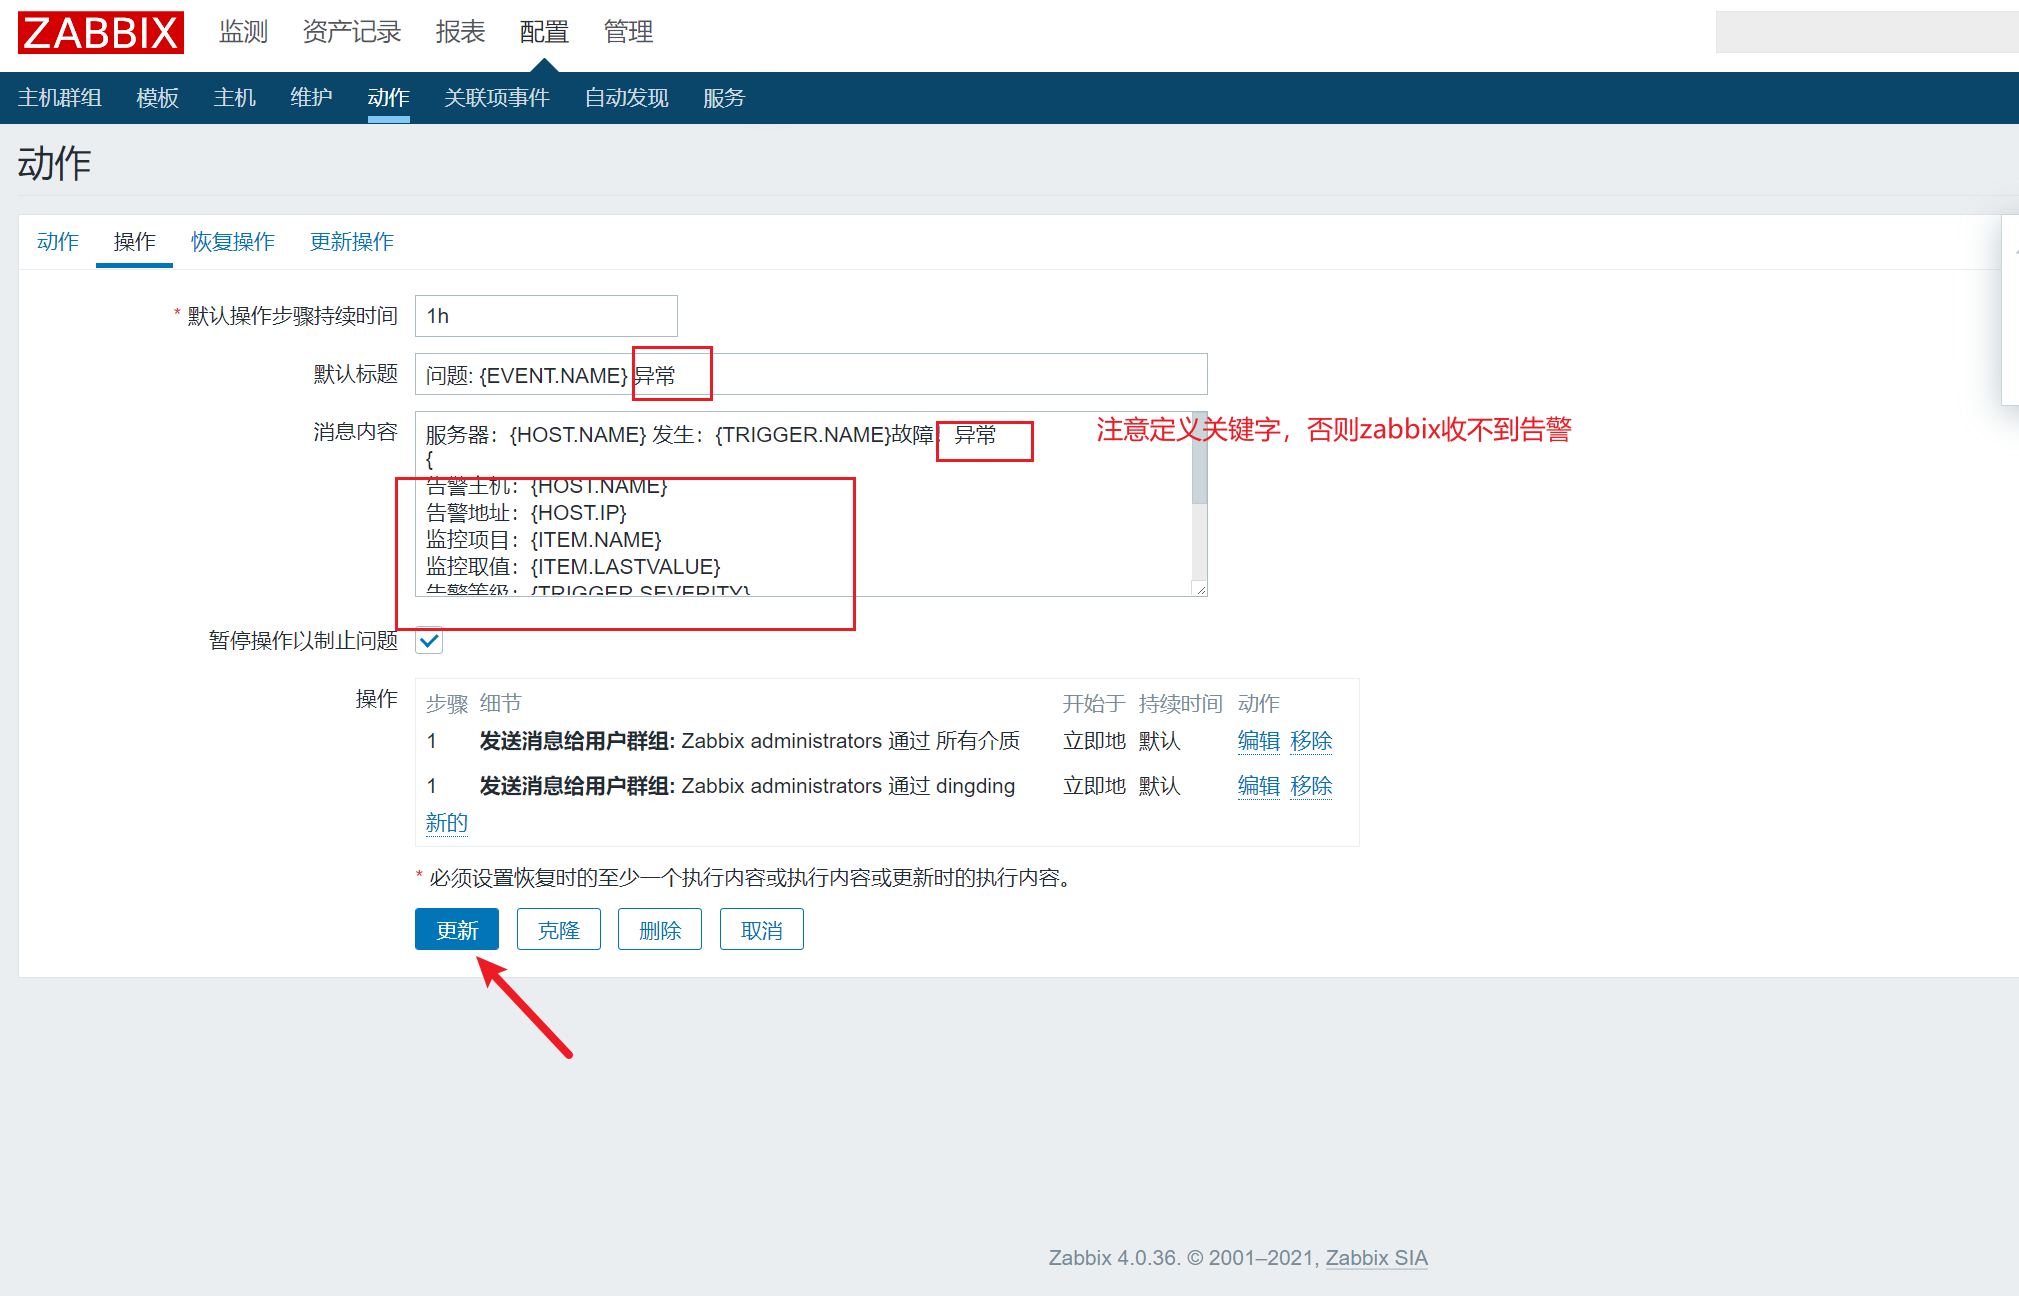This screenshot has height=1296, width=2019.
Task: Add a new operation via 新的
Action: click(447, 823)
